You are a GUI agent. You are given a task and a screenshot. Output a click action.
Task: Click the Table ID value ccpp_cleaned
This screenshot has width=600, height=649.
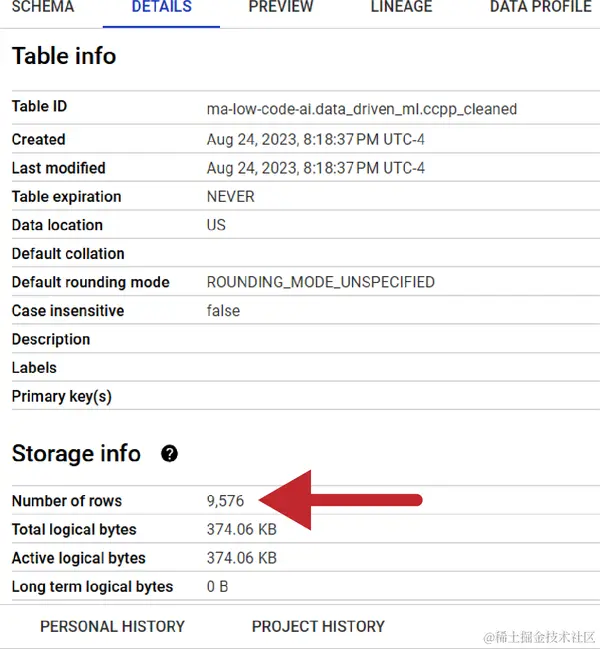coord(361,108)
